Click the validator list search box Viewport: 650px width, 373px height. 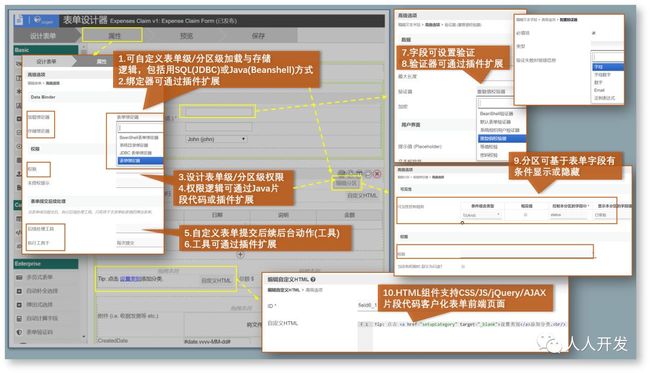pos(502,103)
